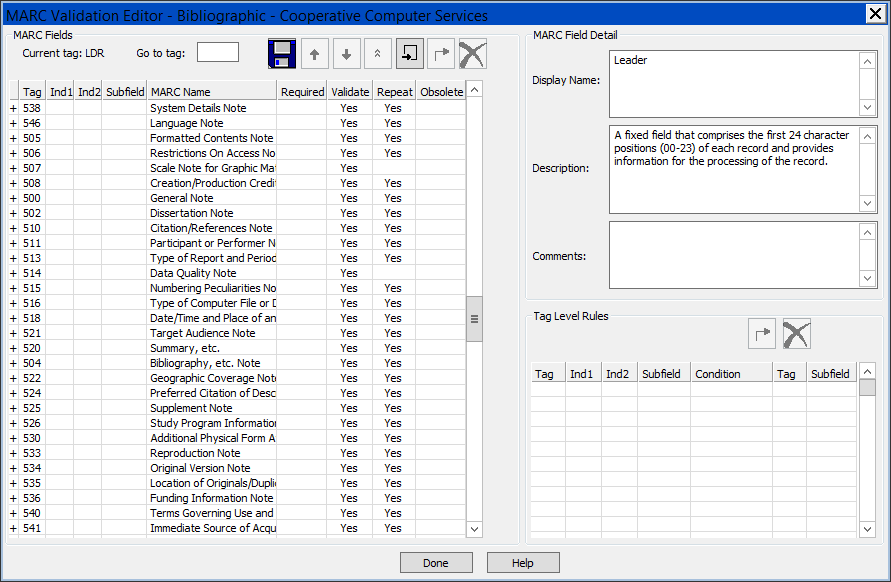Image resolution: width=891 pixels, height=582 pixels.
Task: Expand tag 500 General Note
Action: point(13,198)
